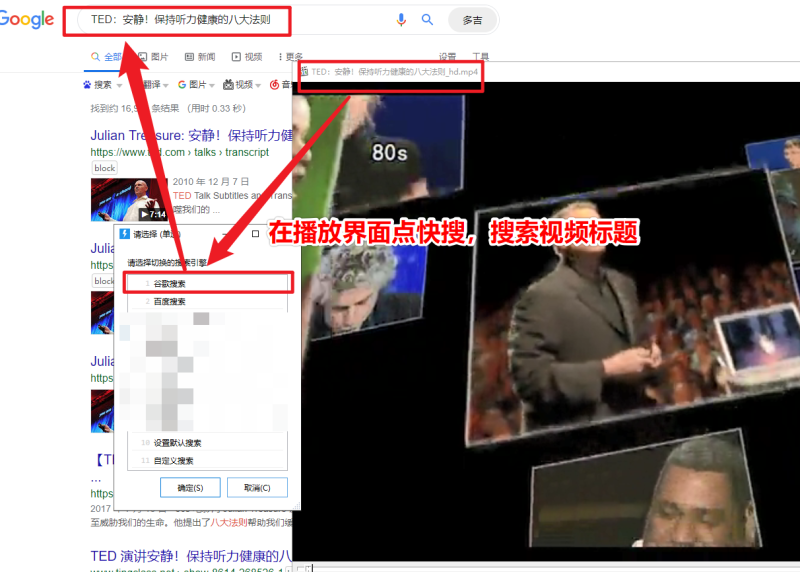Select 设置默认搜索 in the list

point(208,443)
